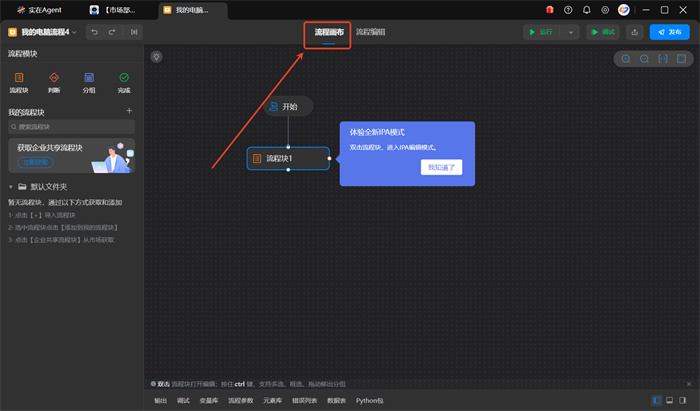Click the 完成 finish module icon
Viewport: 700px width, 411px height.
point(124,79)
